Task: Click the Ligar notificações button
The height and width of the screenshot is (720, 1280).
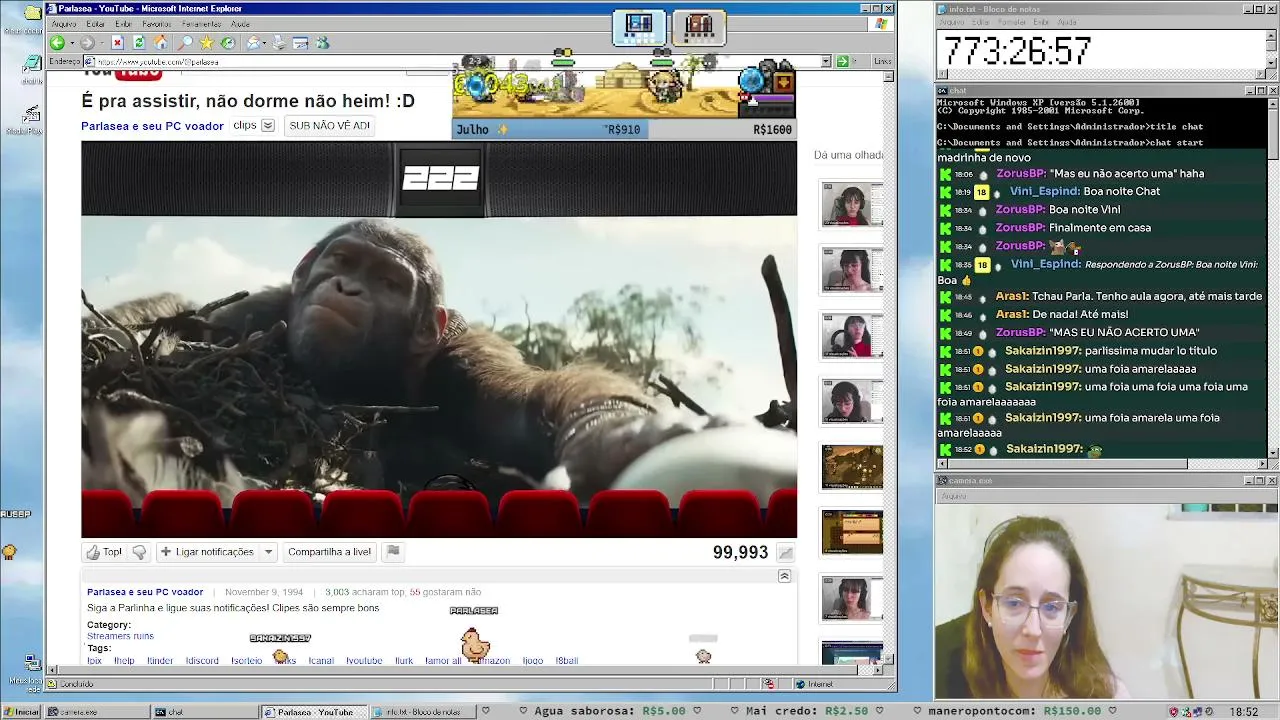Action: pos(207,552)
